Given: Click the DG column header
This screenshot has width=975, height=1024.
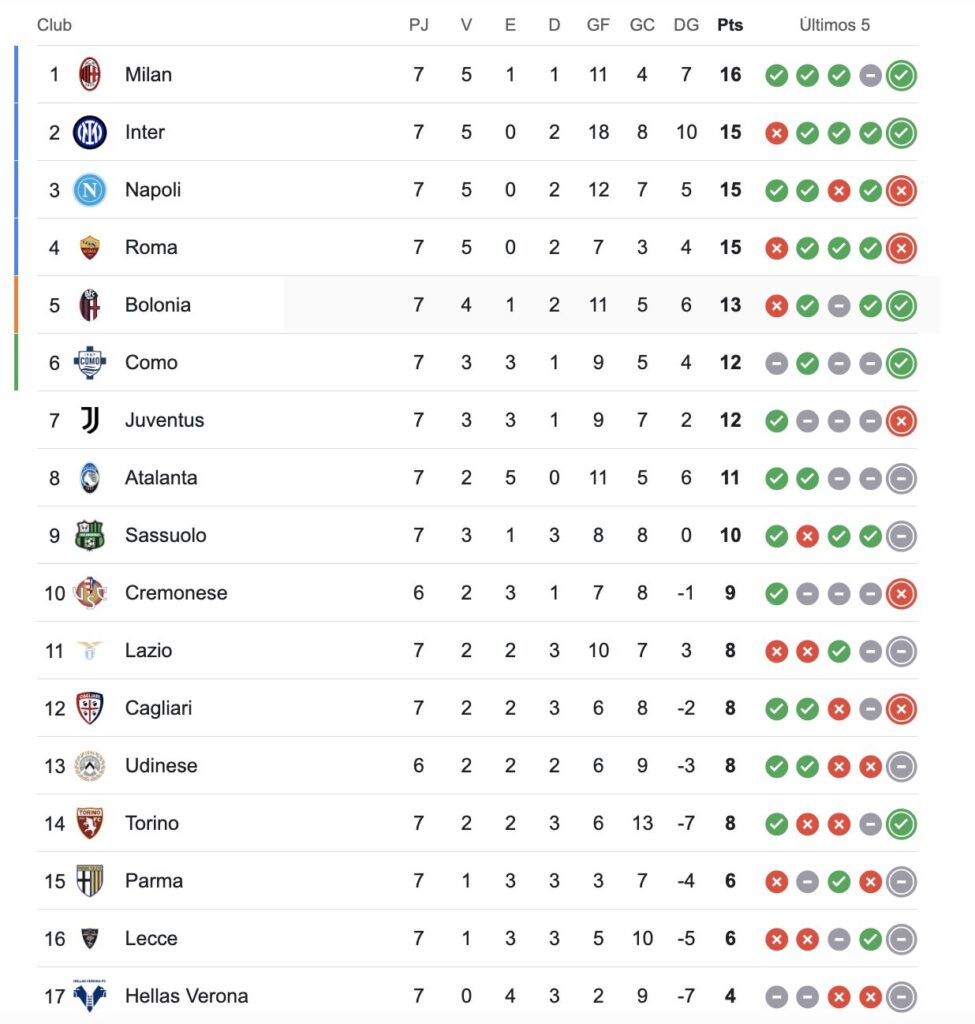Looking at the screenshot, I should (x=686, y=25).
